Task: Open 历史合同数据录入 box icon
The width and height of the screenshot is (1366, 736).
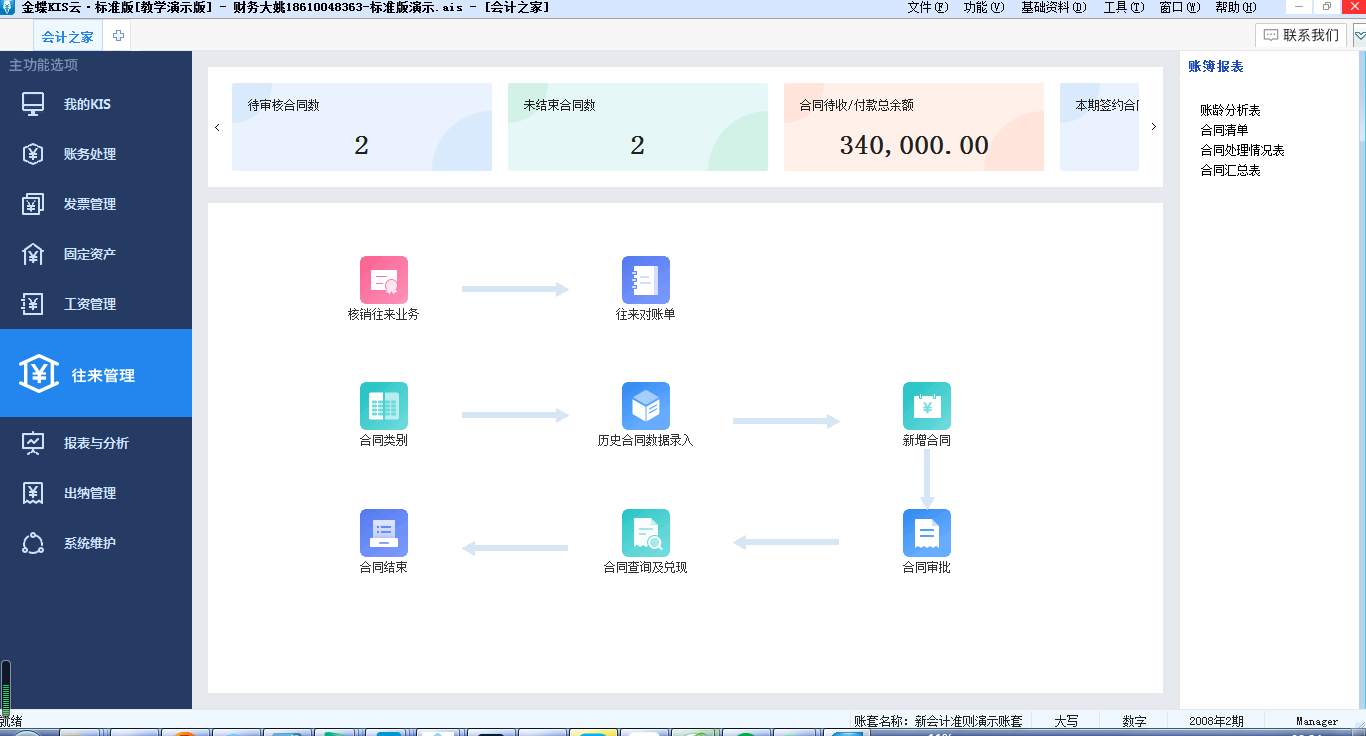Action: pyautogui.click(x=646, y=406)
